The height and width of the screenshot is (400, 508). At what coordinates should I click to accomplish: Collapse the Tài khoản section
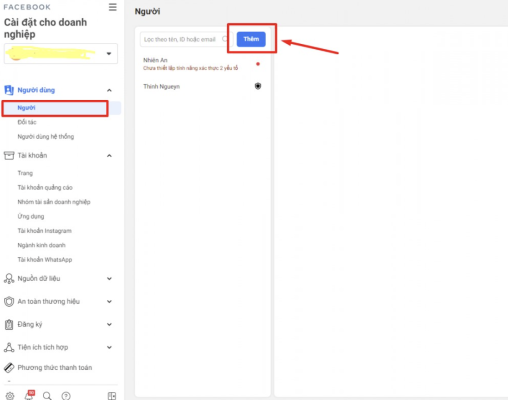(x=109, y=156)
